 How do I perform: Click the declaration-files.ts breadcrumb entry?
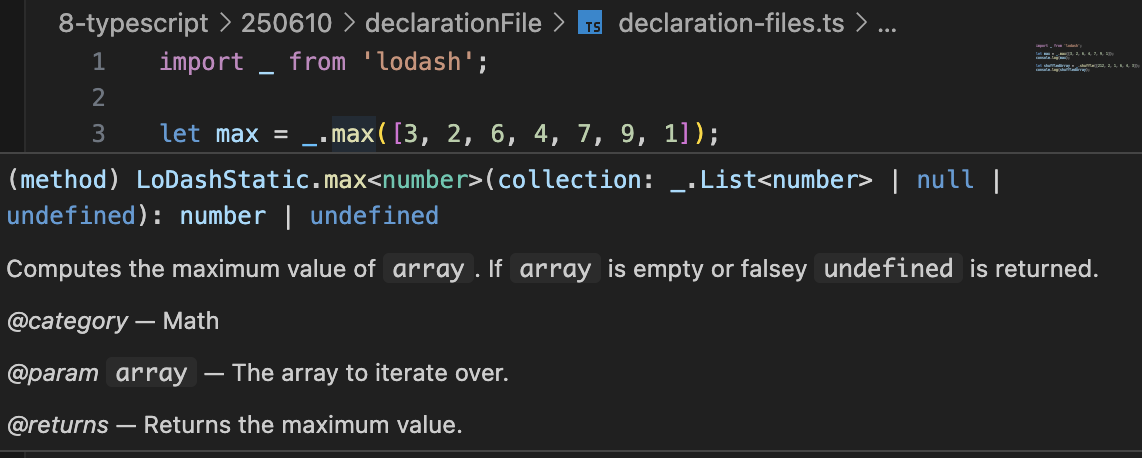click(x=731, y=24)
